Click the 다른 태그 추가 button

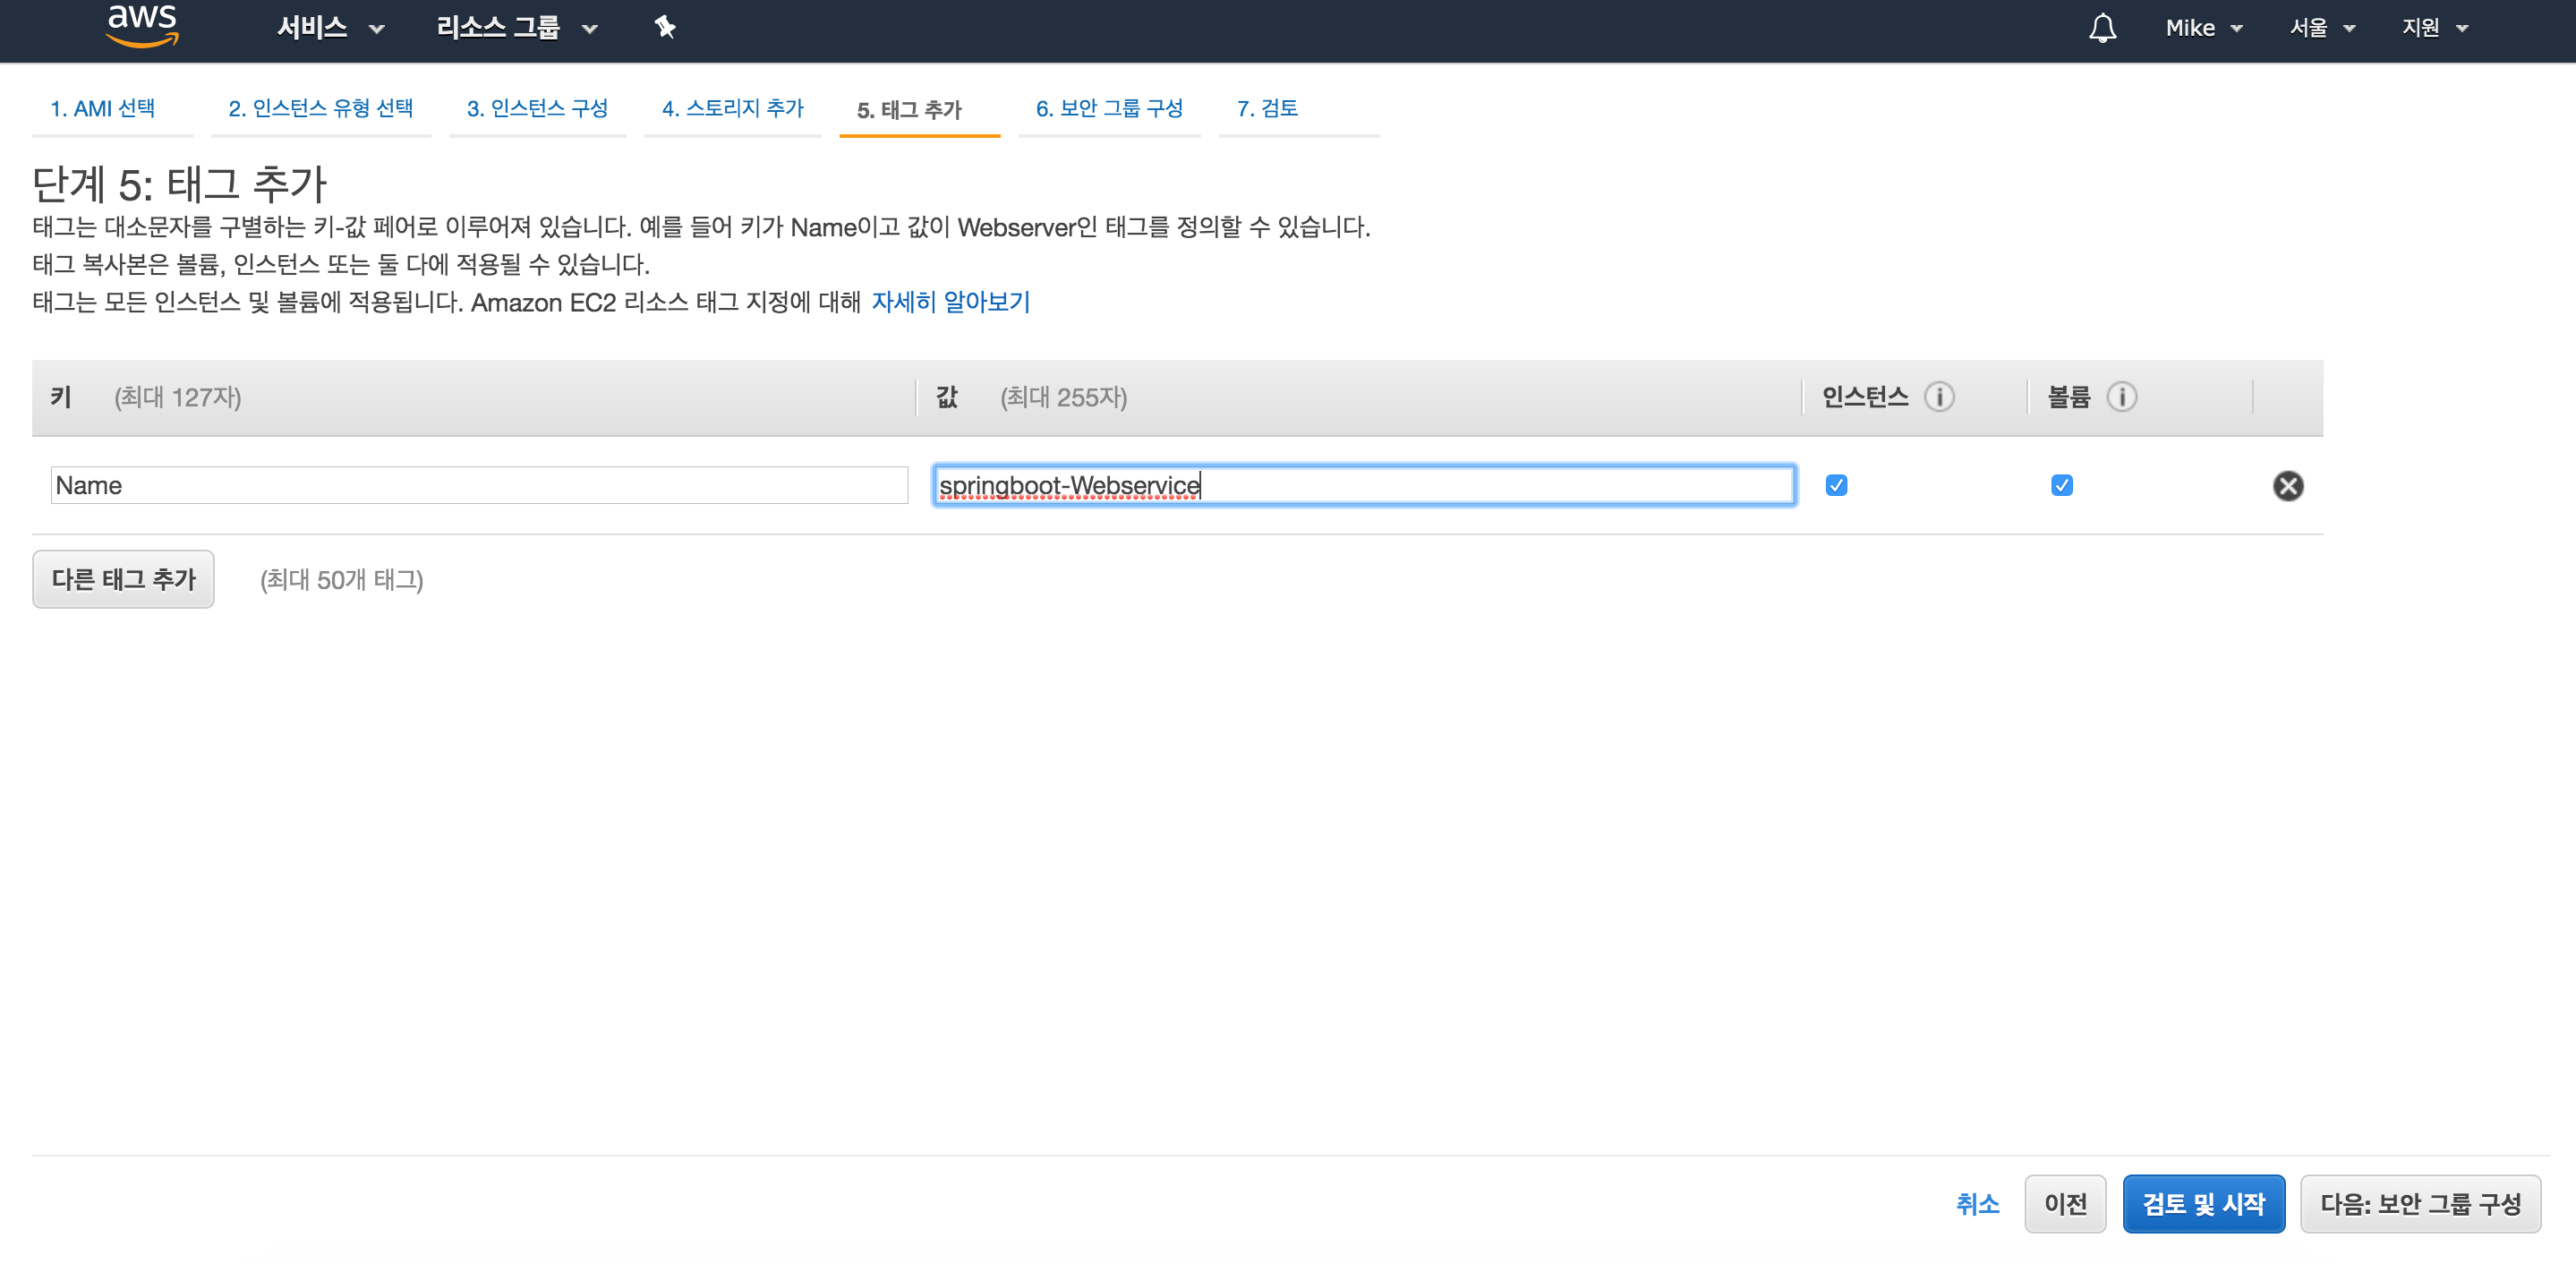click(123, 579)
